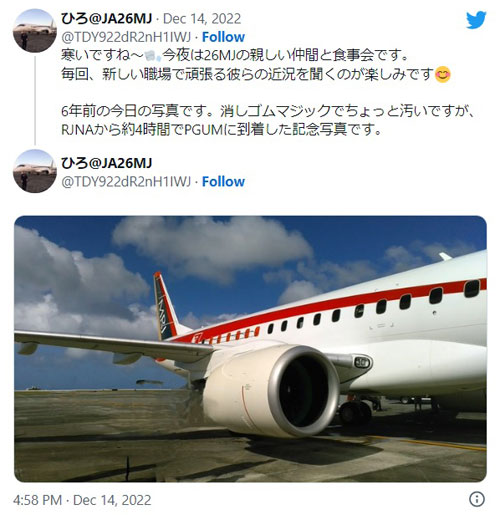This screenshot has width=500, height=515.
Task: Visit @TDY922dR2nH1IWJ handle in top tweet
Action: point(126,37)
